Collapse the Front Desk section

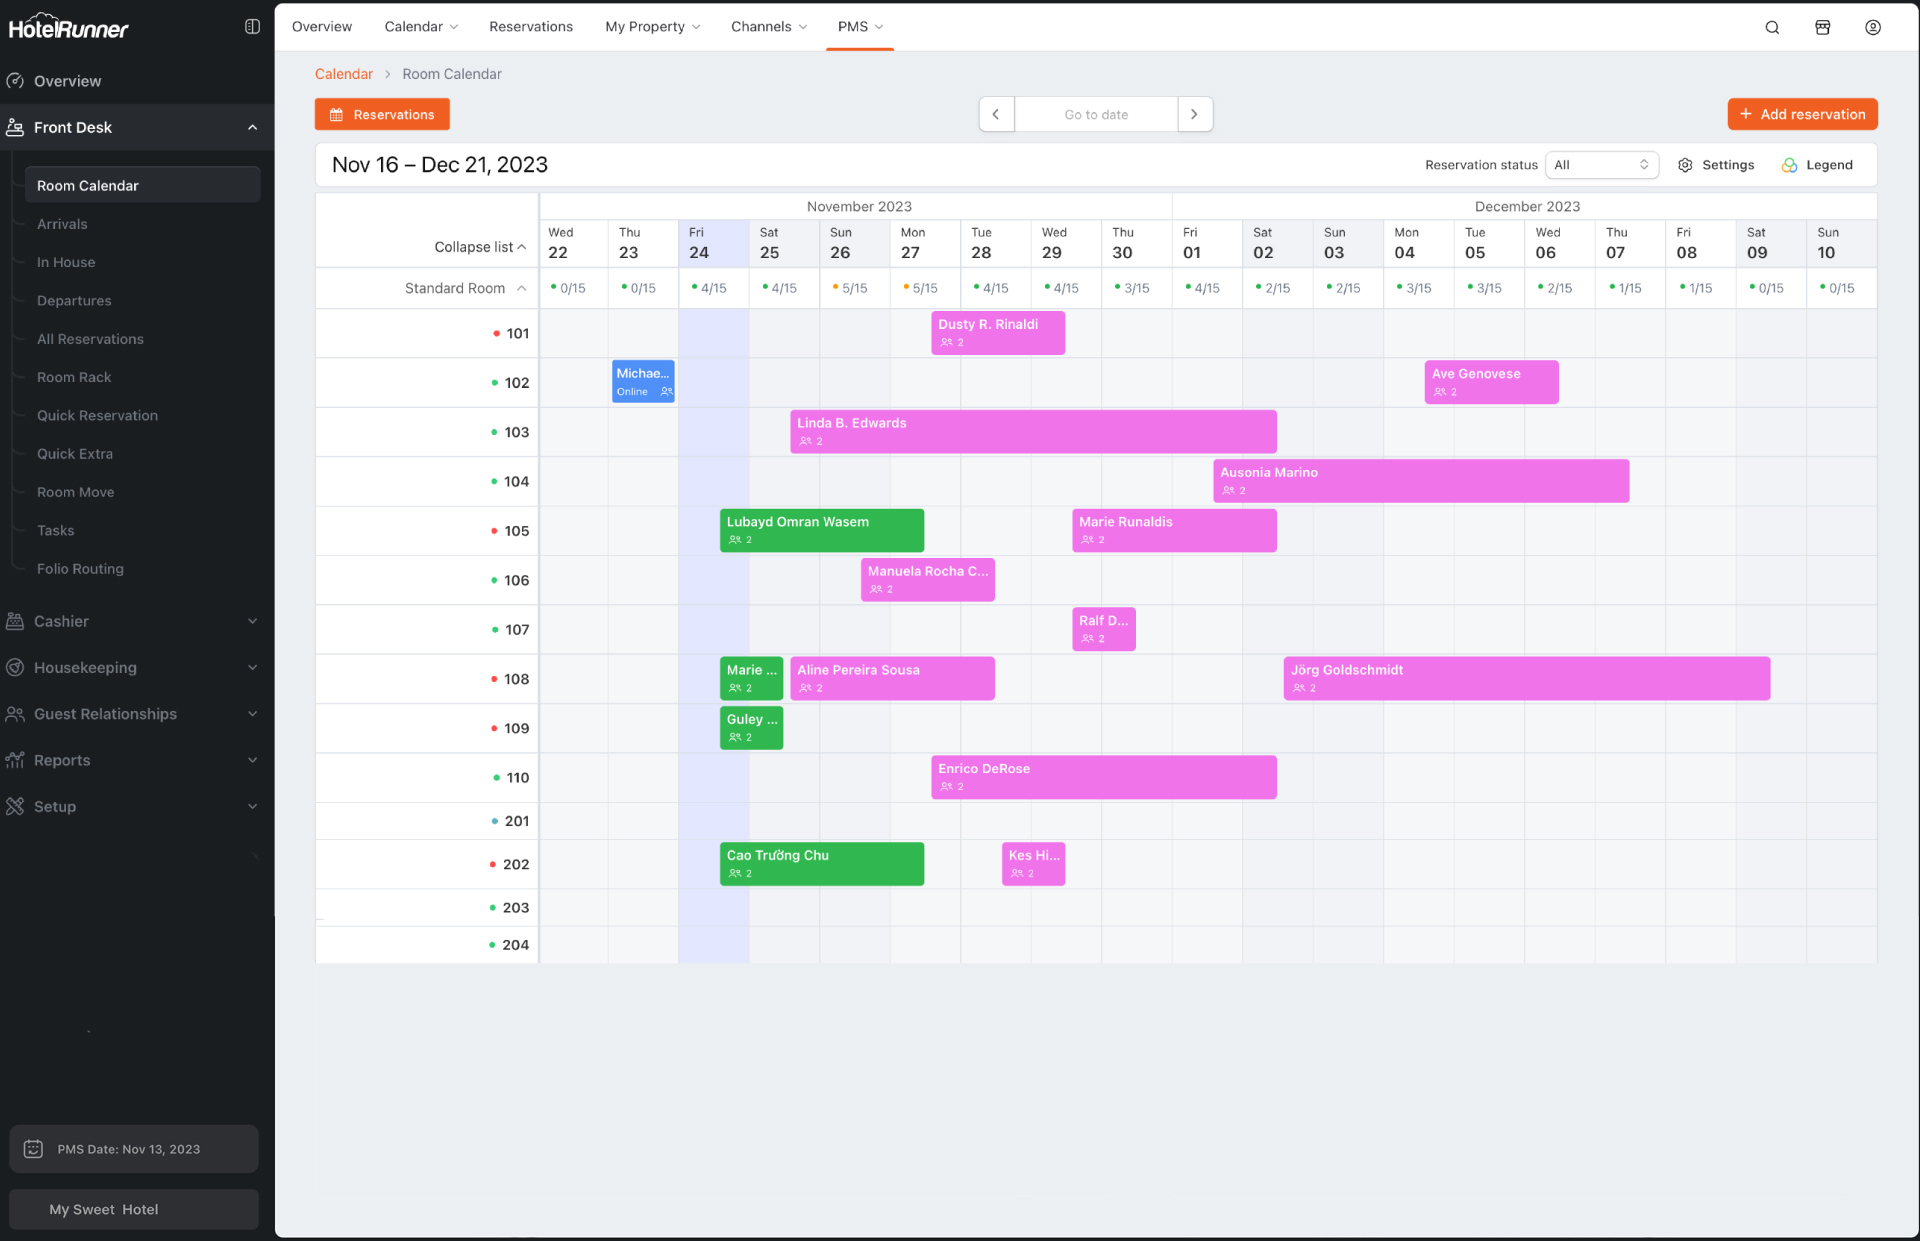click(x=252, y=127)
